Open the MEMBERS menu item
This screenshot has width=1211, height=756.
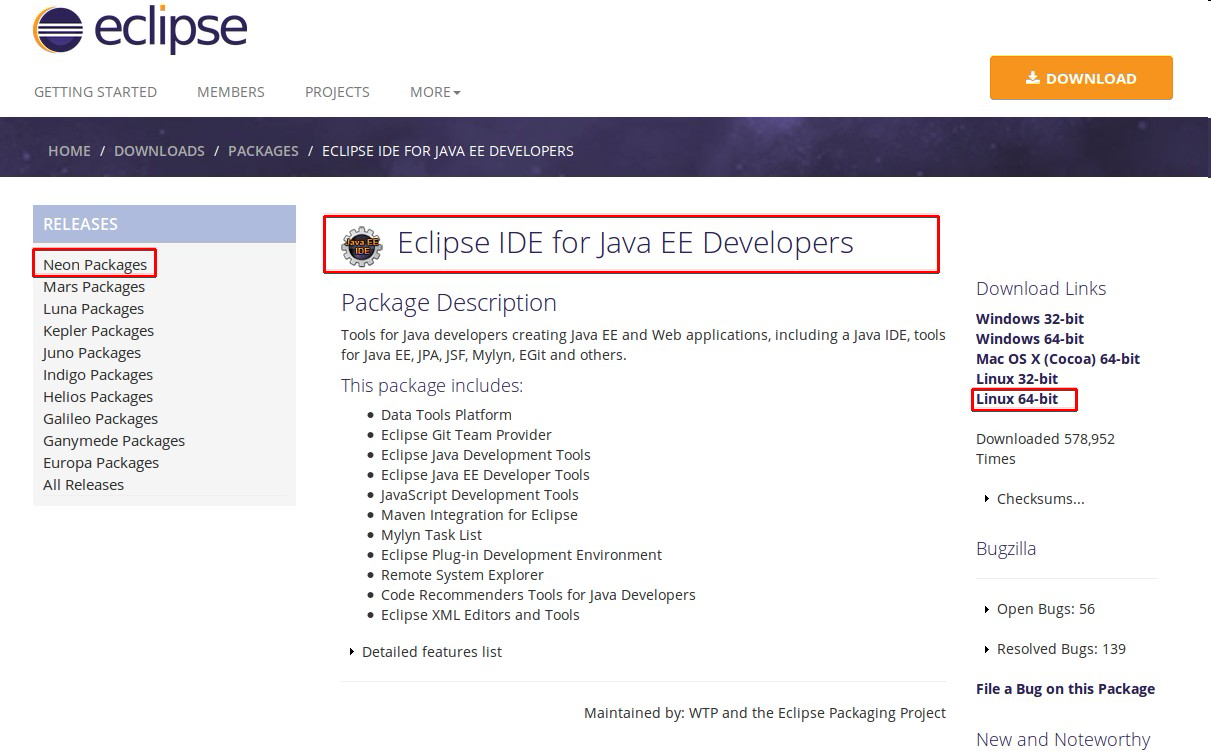point(231,92)
